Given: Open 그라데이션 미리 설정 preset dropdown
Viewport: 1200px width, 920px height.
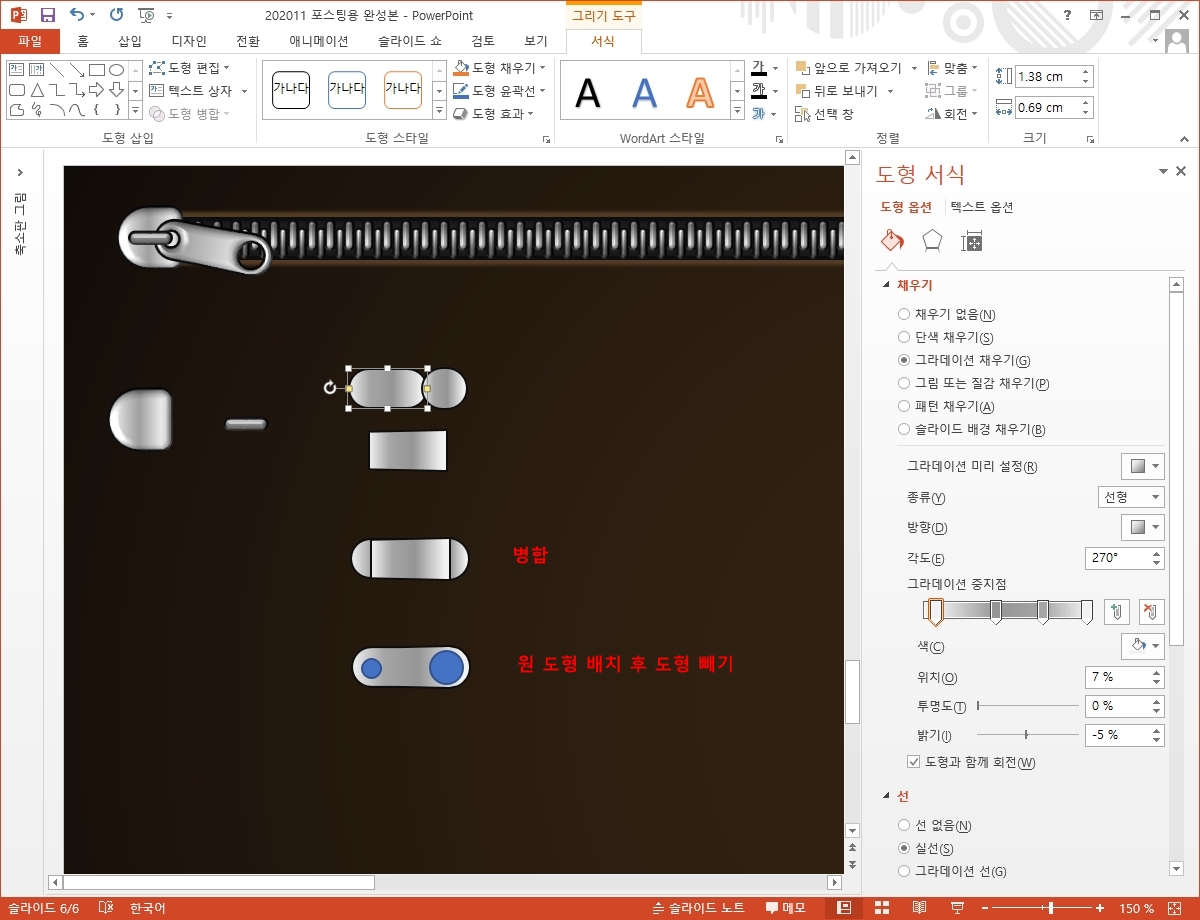Looking at the screenshot, I should (1142, 466).
